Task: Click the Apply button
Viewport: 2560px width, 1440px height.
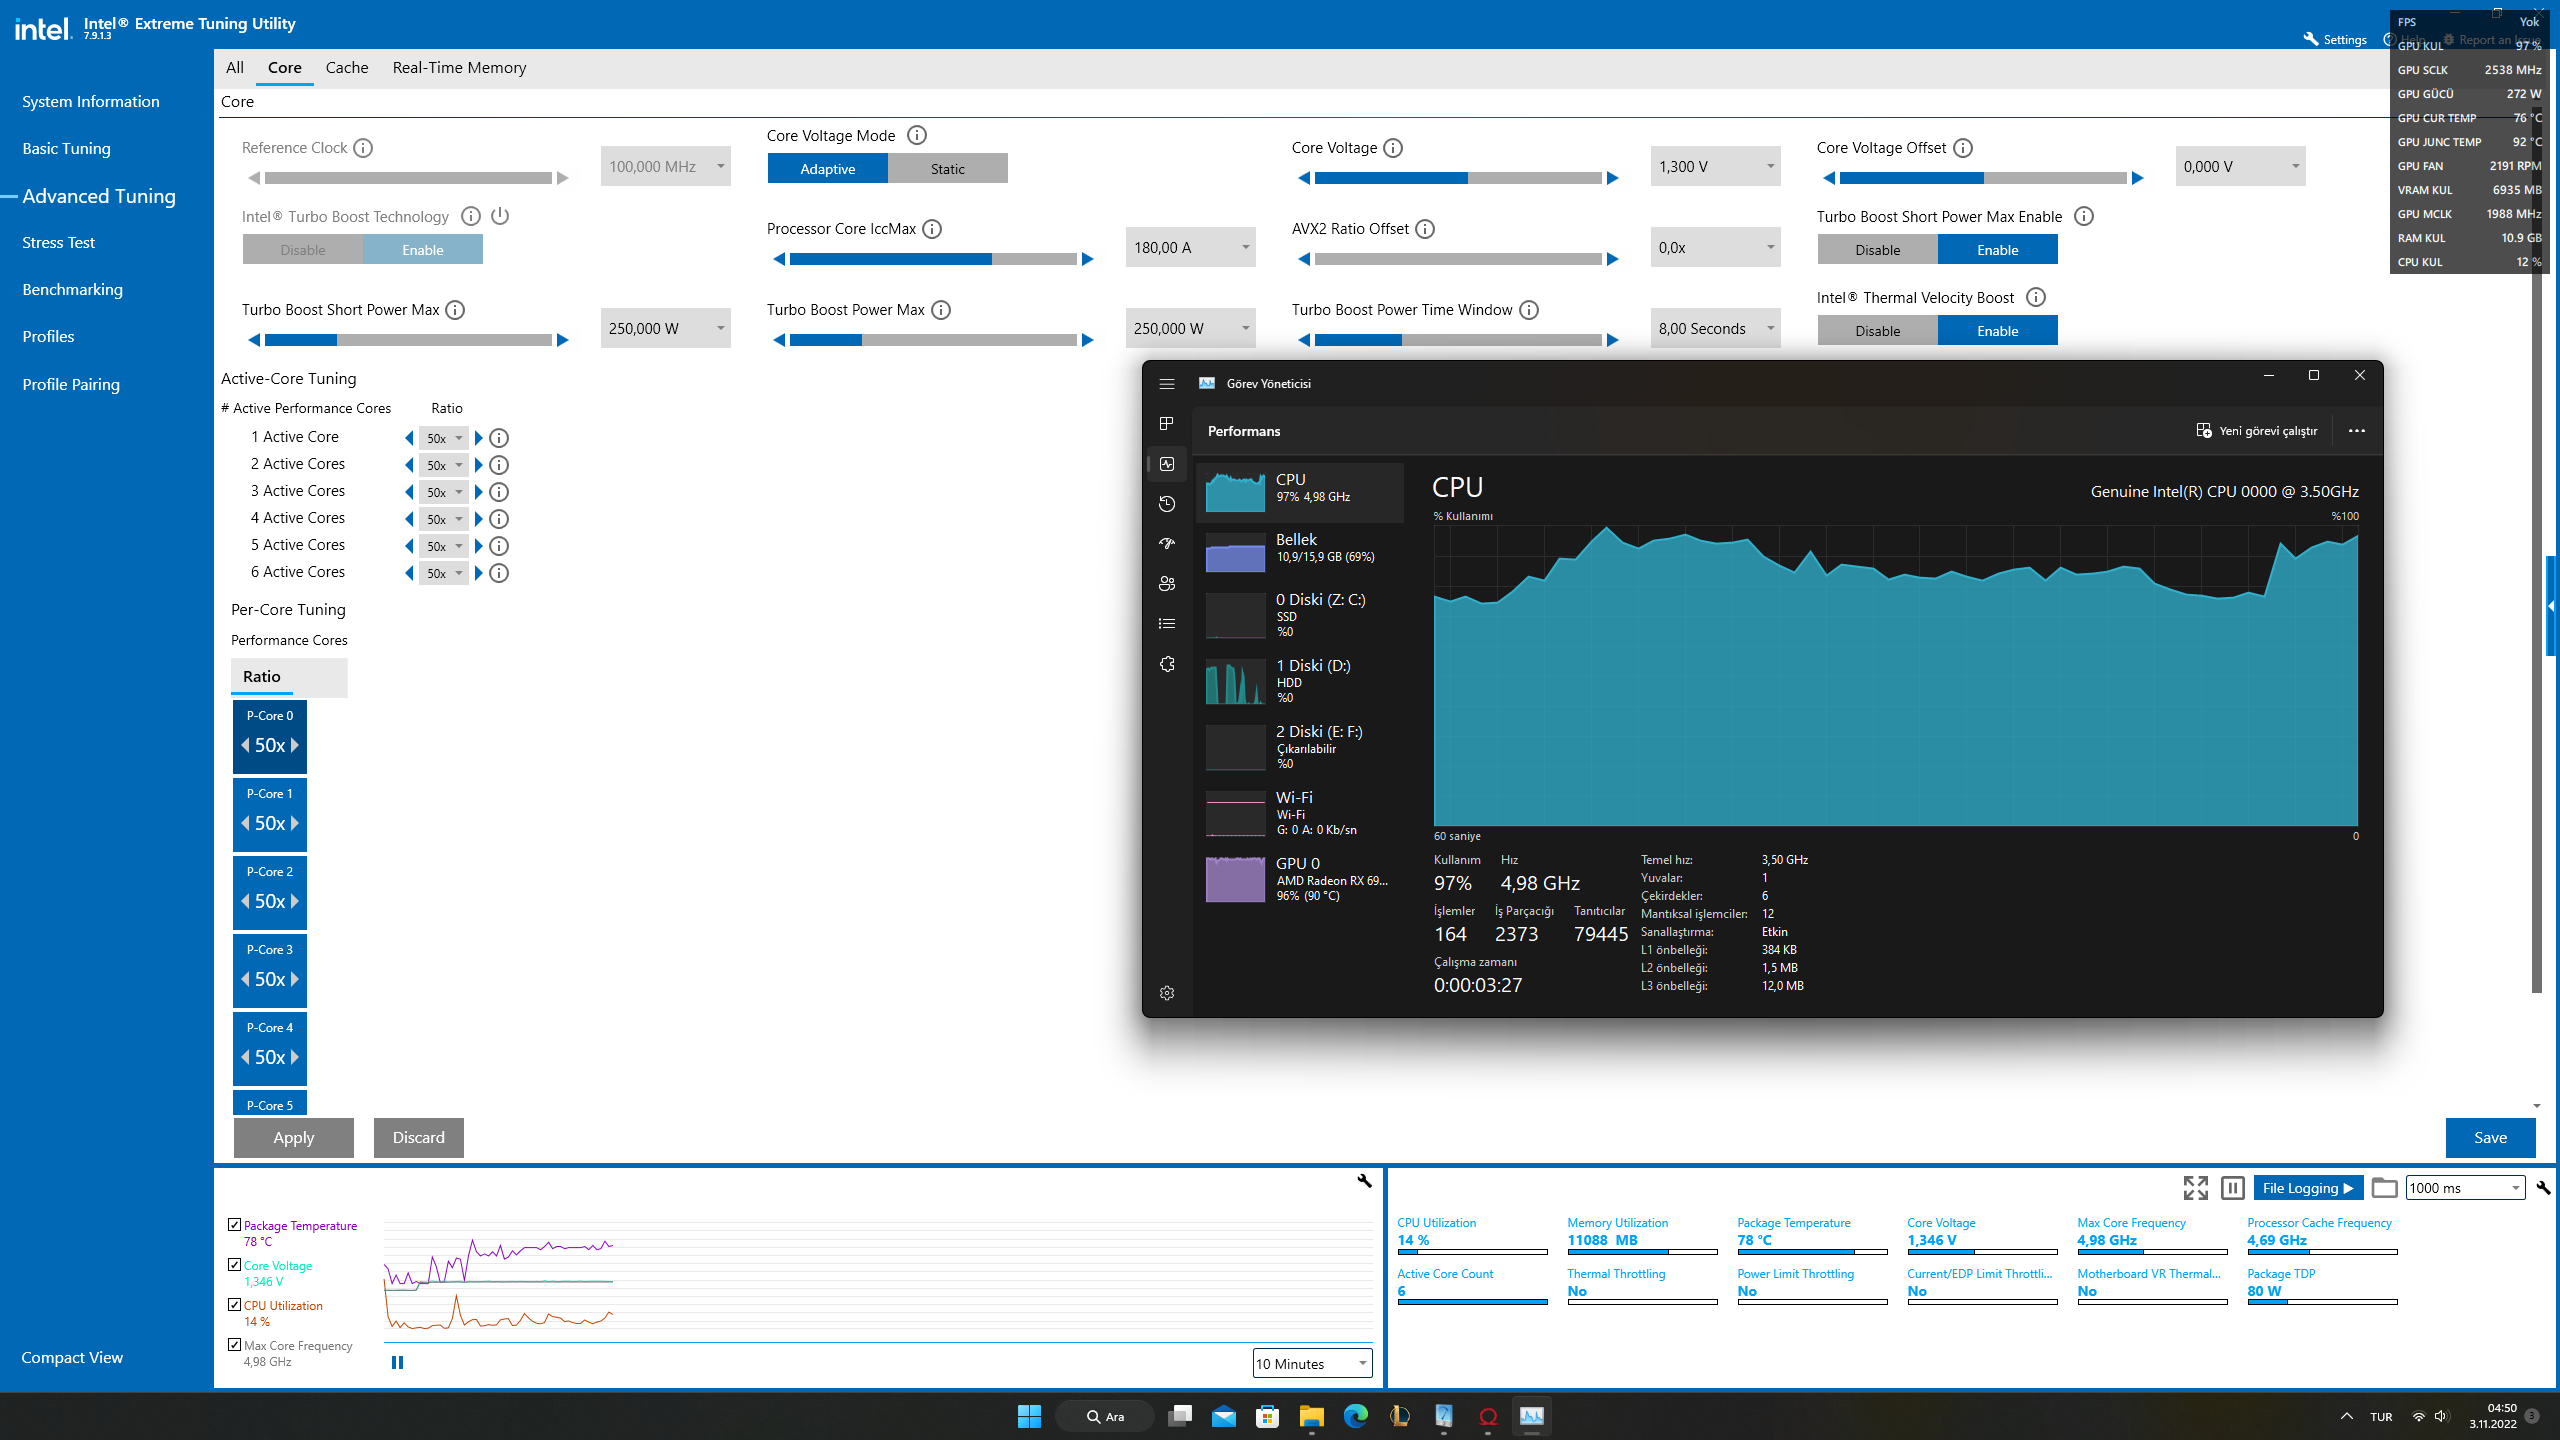Action: [293, 1138]
